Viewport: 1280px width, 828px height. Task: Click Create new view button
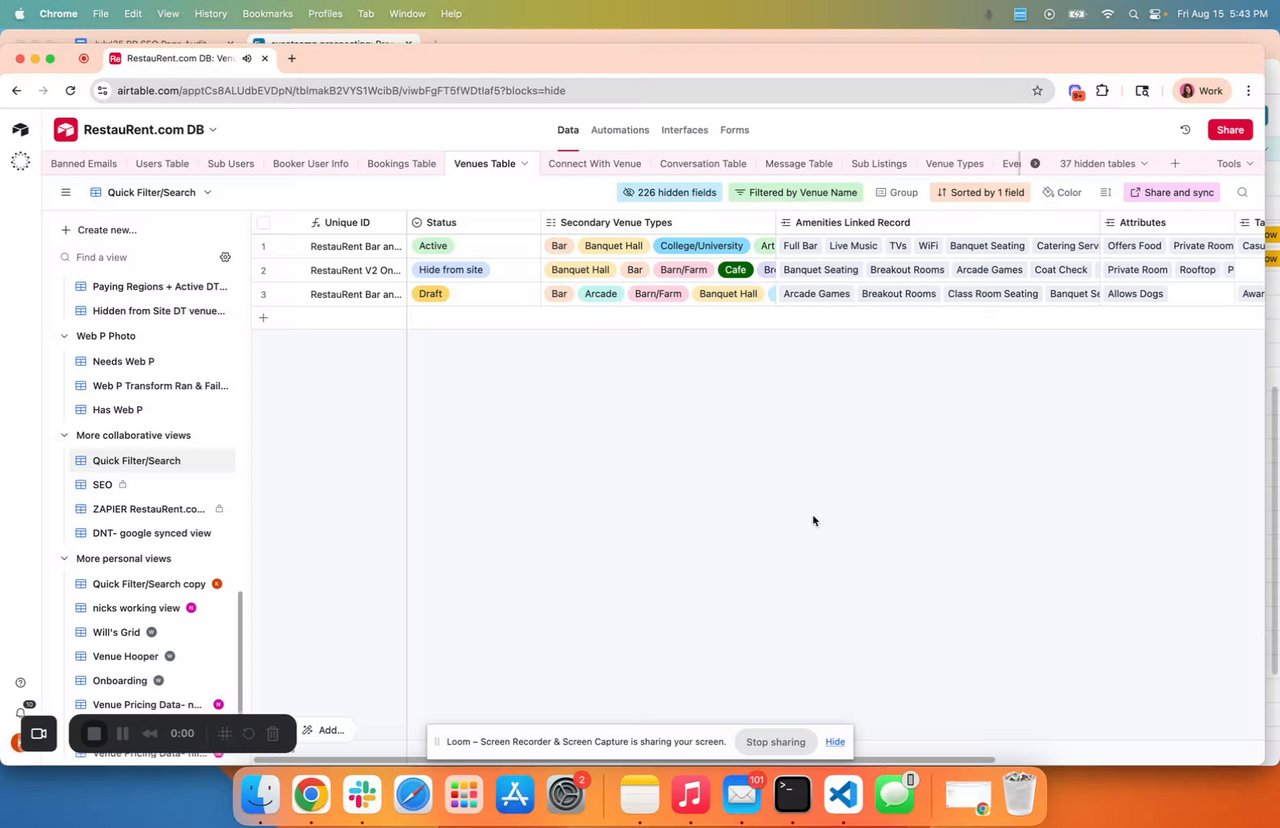coord(99,230)
